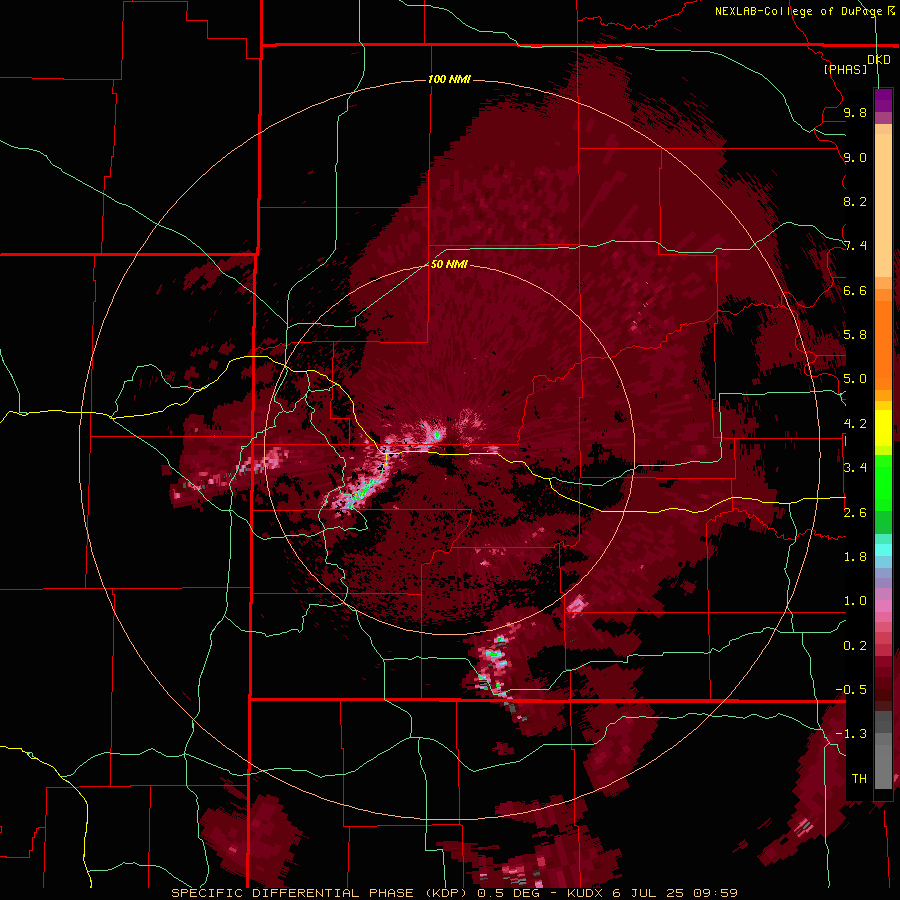Image resolution: width=900 pixels, height=900 pixels.
Task: Click the TH threshold legend label
Action: pyautogui.click(x=859, y=779)
